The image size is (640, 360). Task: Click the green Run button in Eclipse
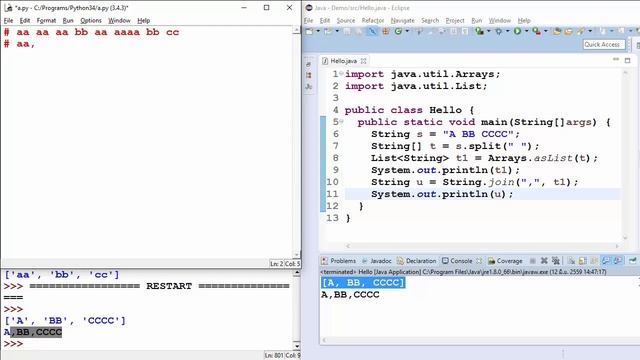point(518,31)
